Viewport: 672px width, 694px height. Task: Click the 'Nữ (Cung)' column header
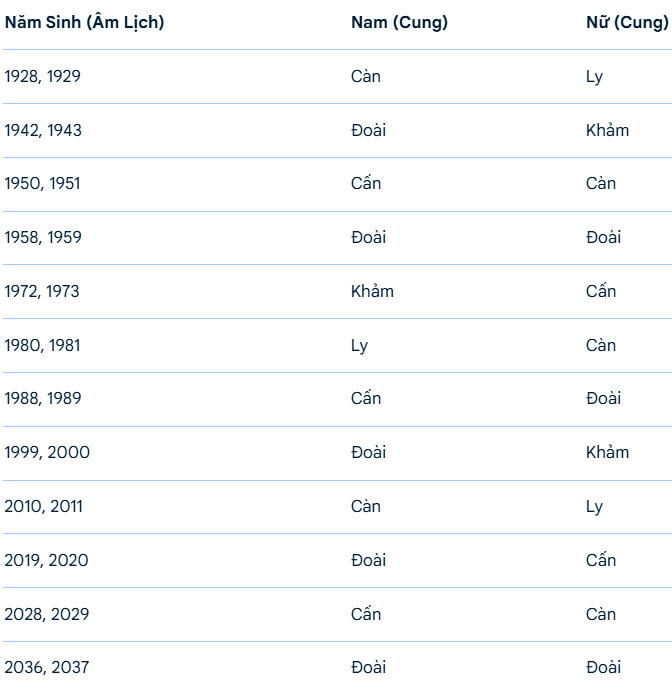point(627,23)
